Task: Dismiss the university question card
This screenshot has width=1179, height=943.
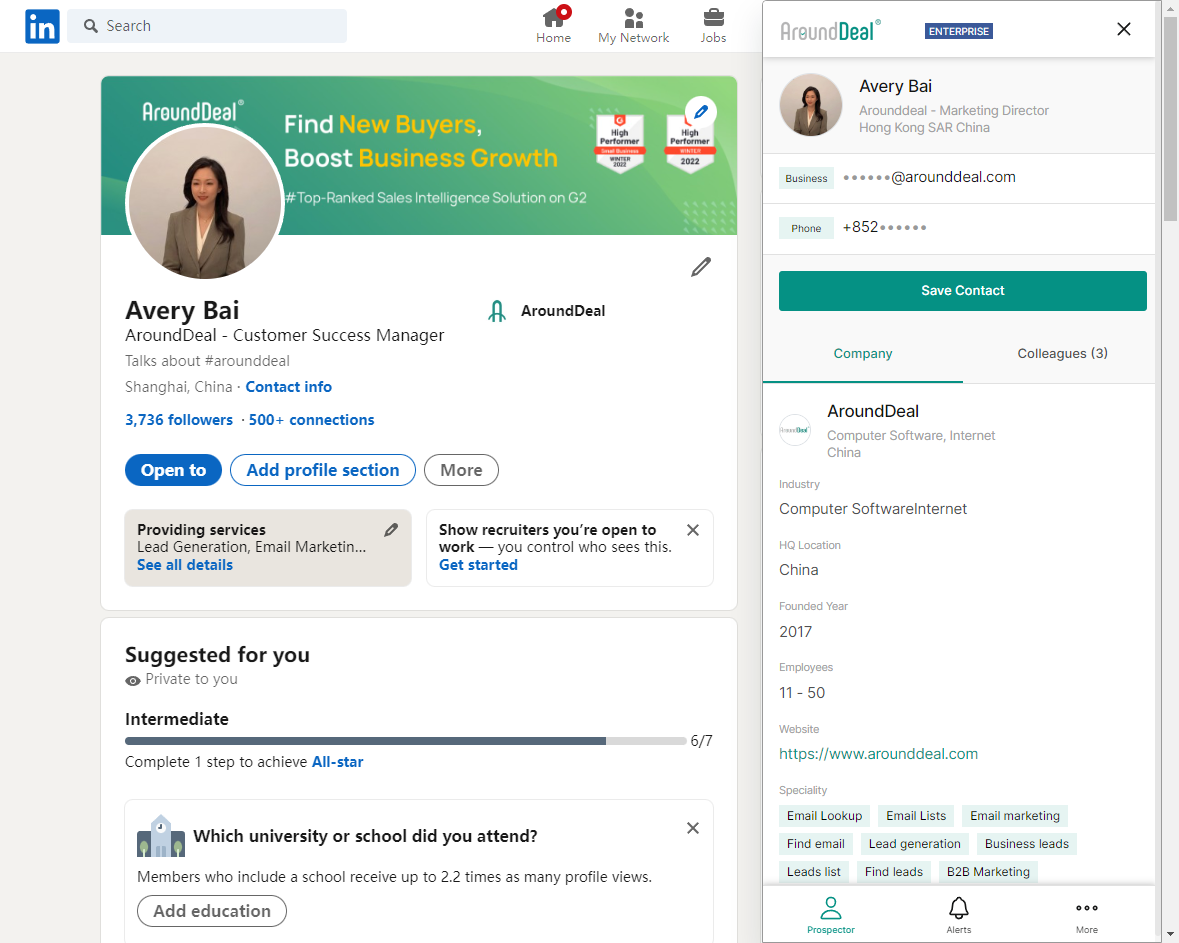Action: [x=693, y=828]
